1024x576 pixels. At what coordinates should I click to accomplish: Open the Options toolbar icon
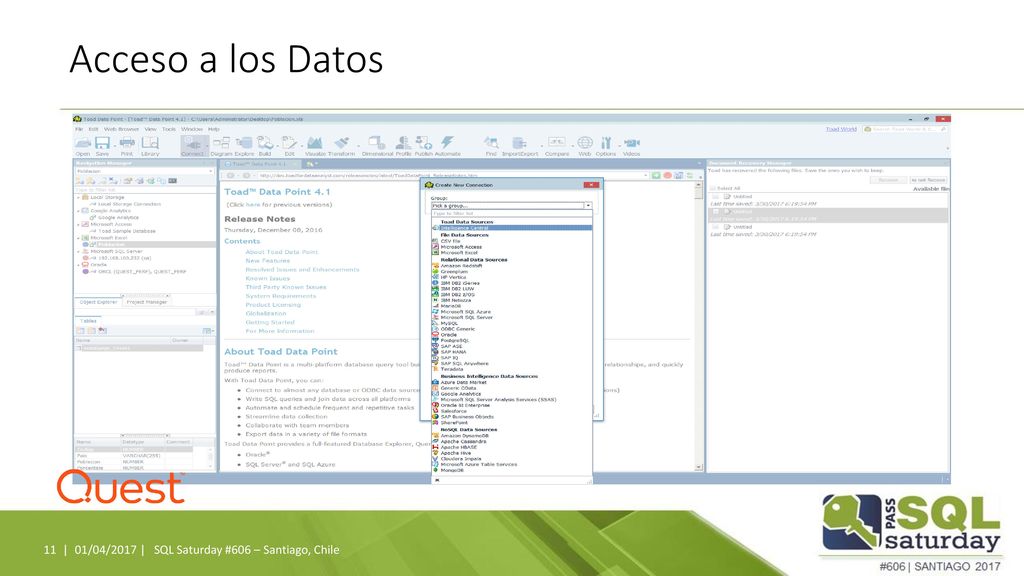click(x=605, y=146)
